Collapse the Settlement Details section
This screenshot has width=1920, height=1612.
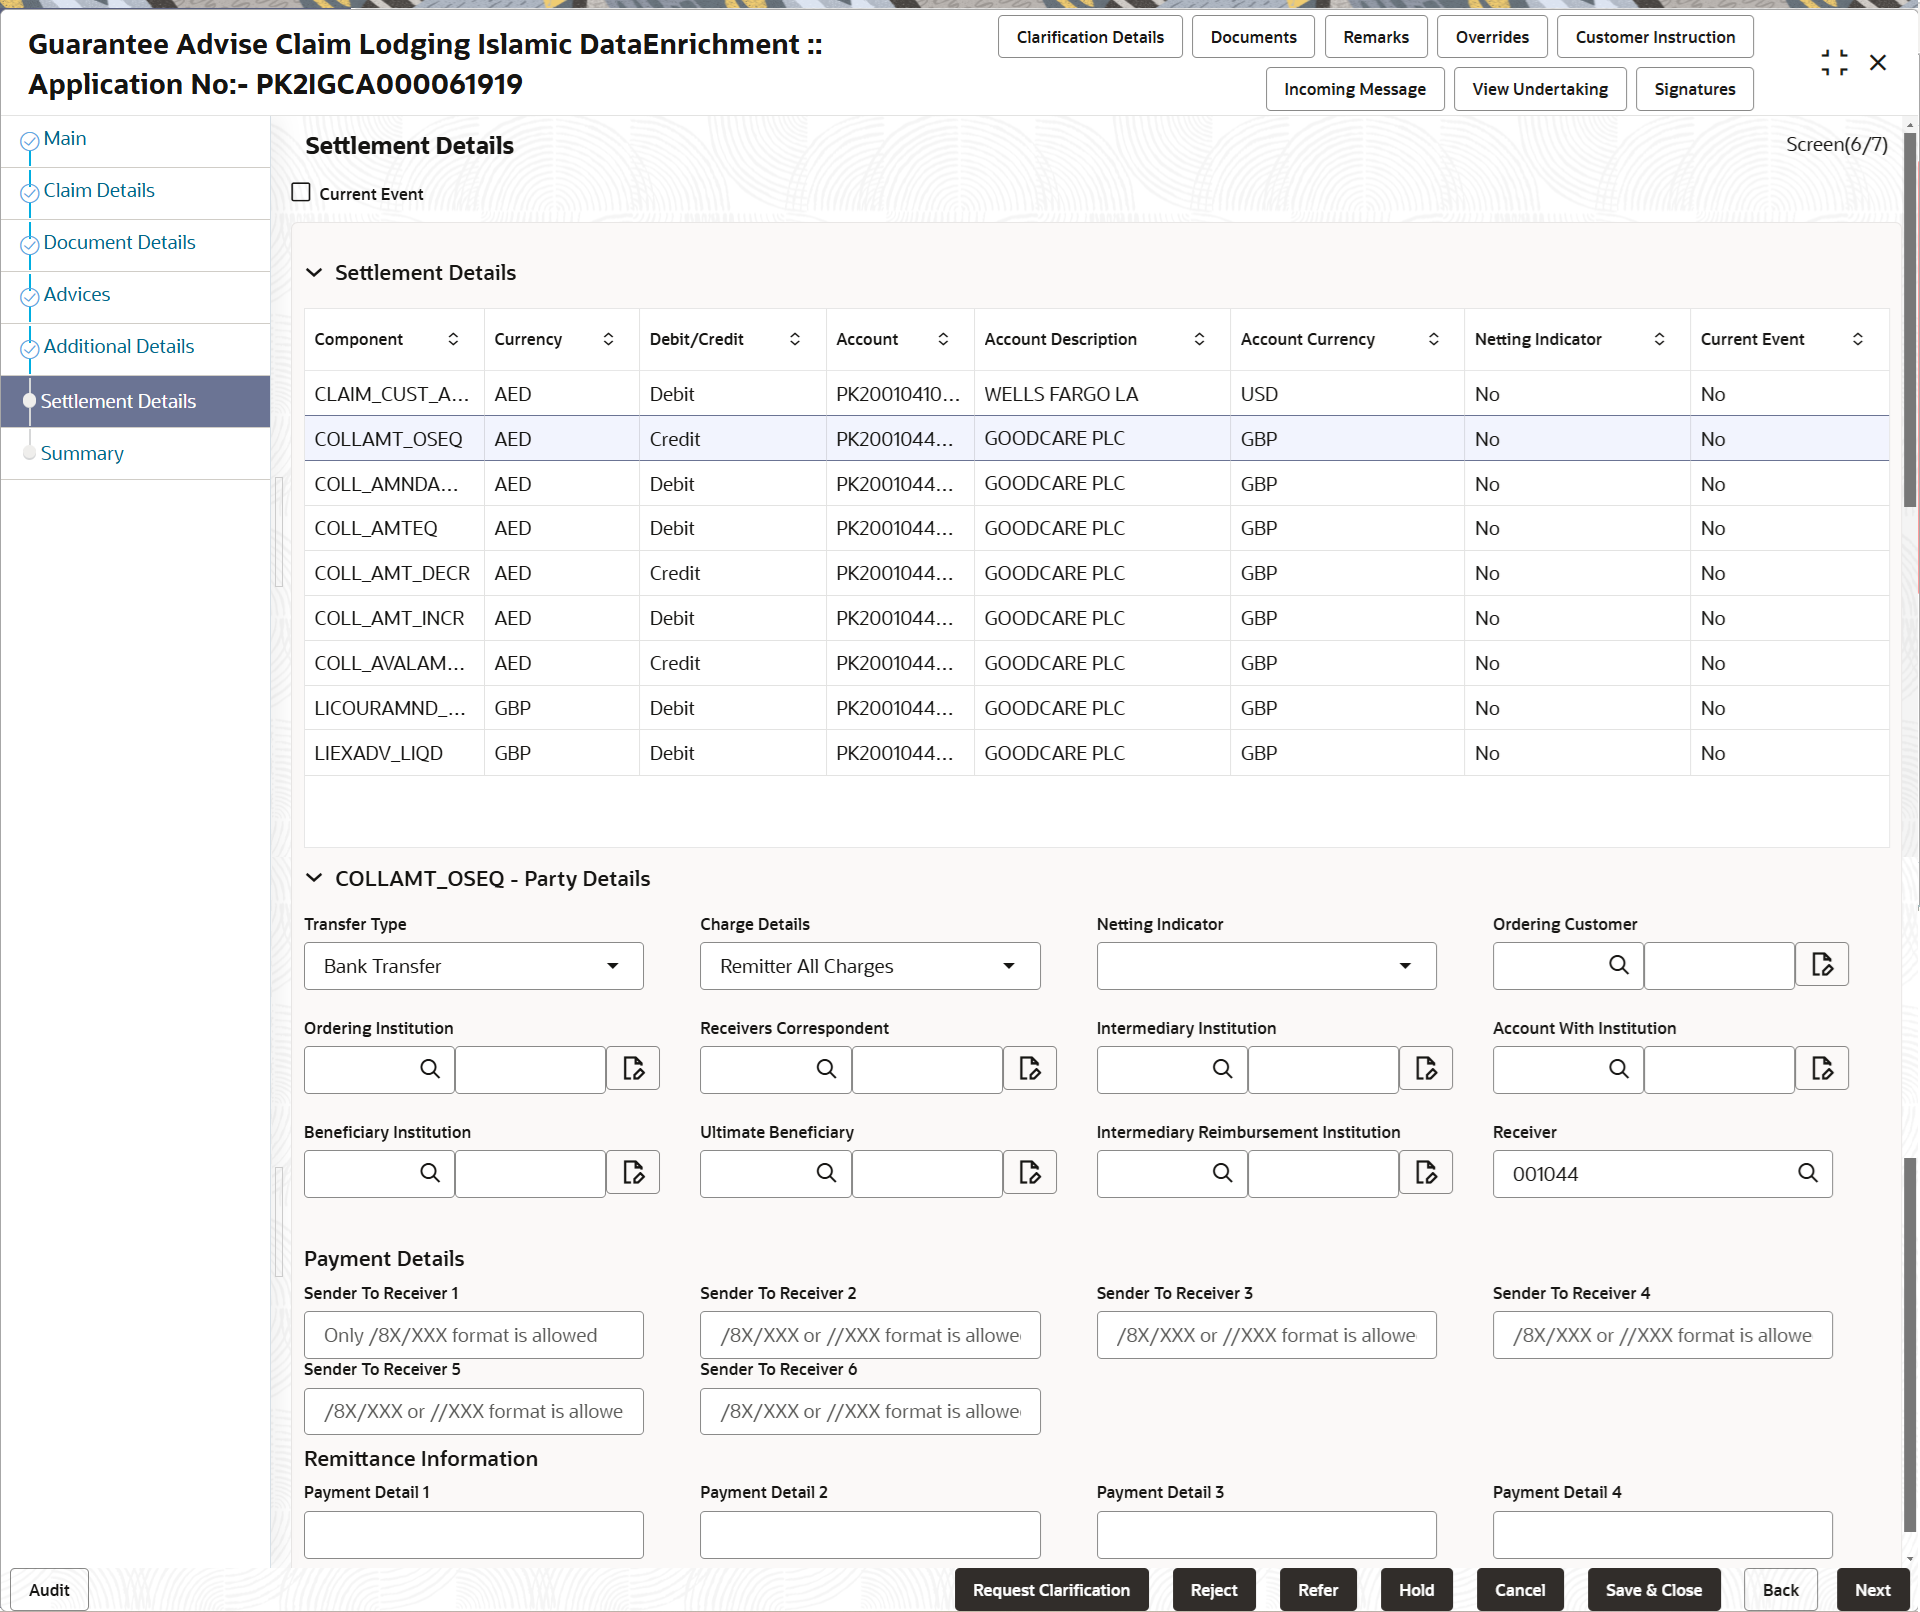click(314, 272)
